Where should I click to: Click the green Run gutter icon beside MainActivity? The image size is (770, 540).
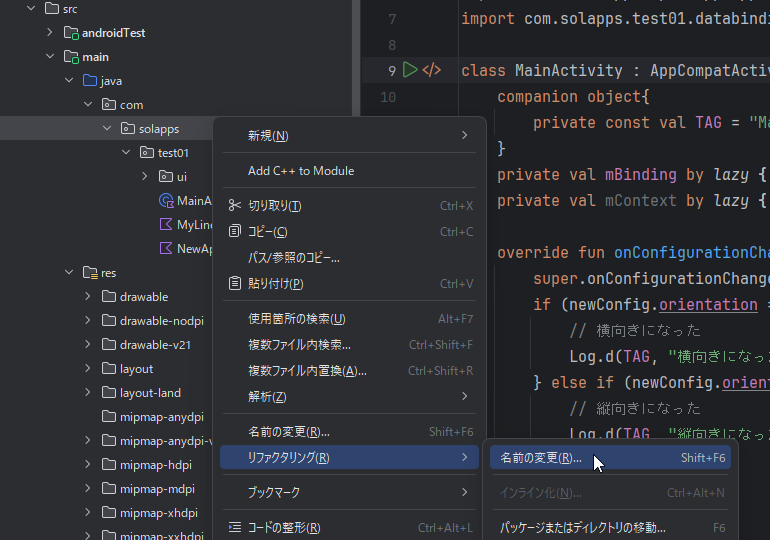coord(410,70)
